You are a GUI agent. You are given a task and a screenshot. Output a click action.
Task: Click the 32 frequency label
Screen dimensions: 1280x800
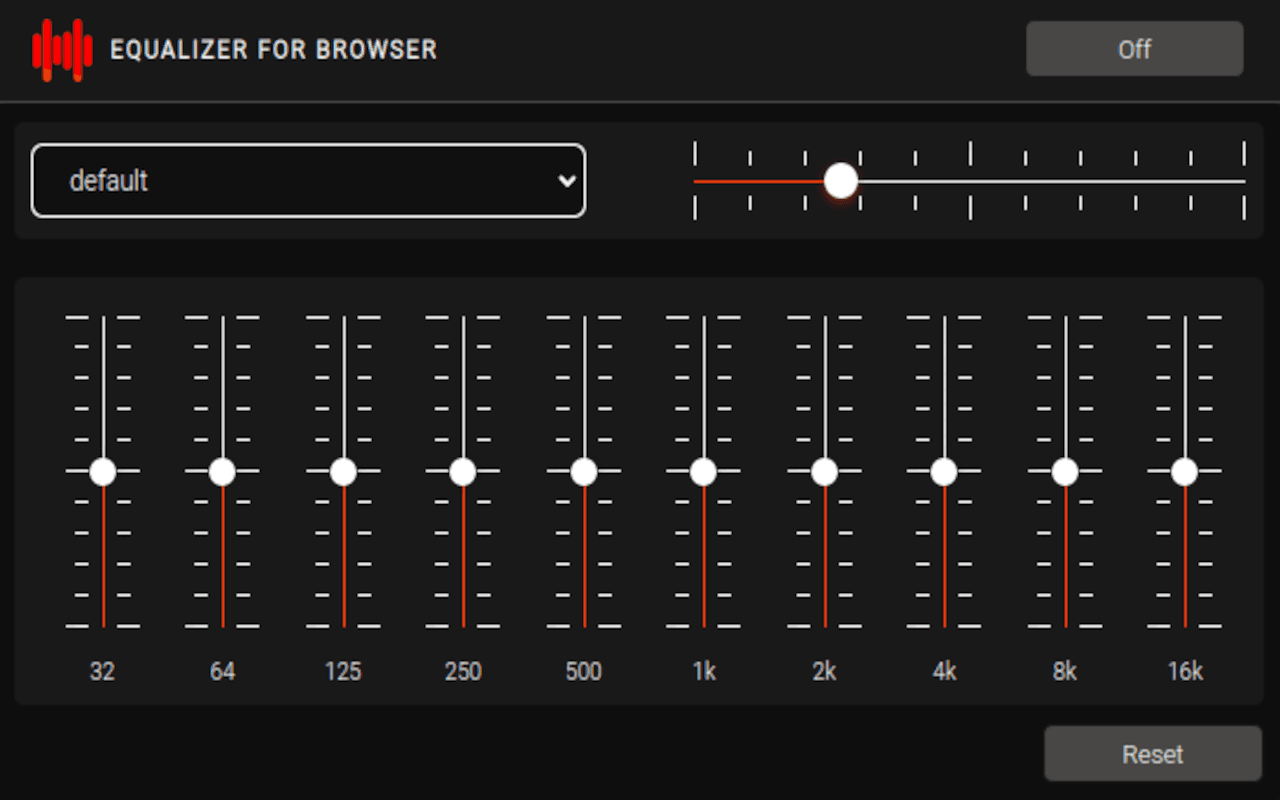coord(102,672)
